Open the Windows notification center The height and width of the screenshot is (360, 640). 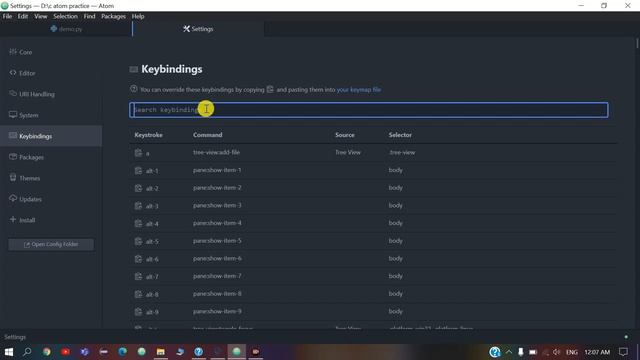coord(623,352)
